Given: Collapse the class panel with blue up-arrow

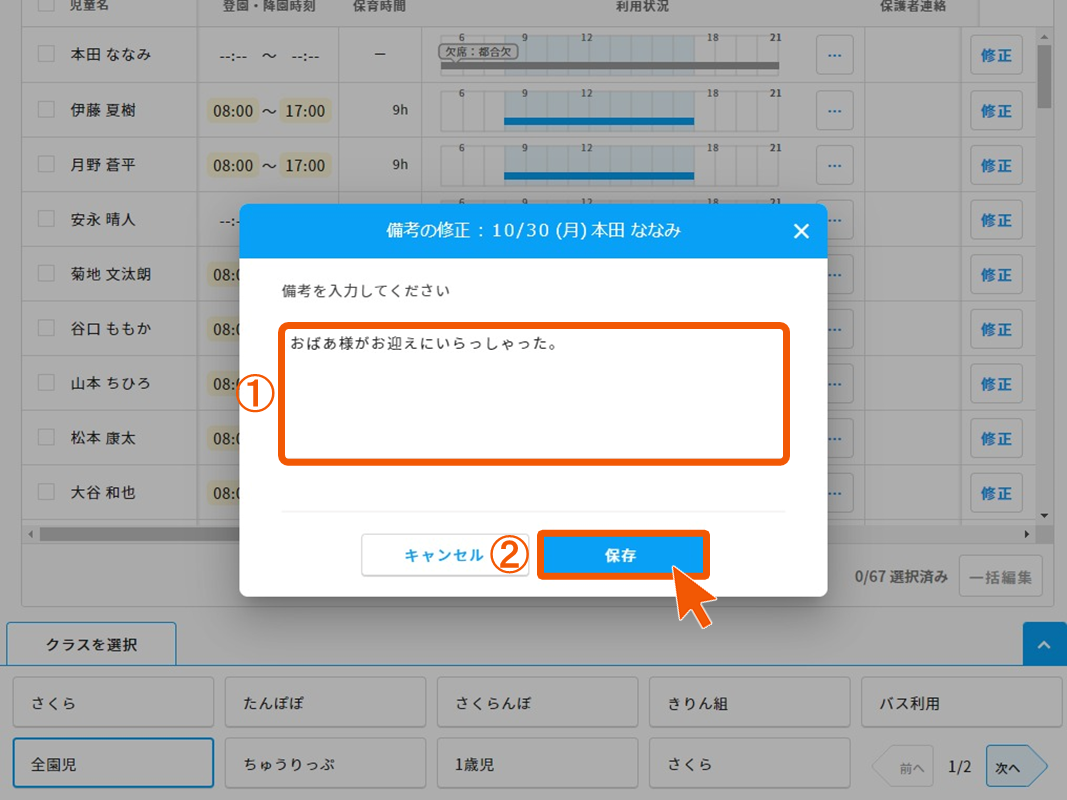Looking at the screenshot, I should coord(1045,644).
